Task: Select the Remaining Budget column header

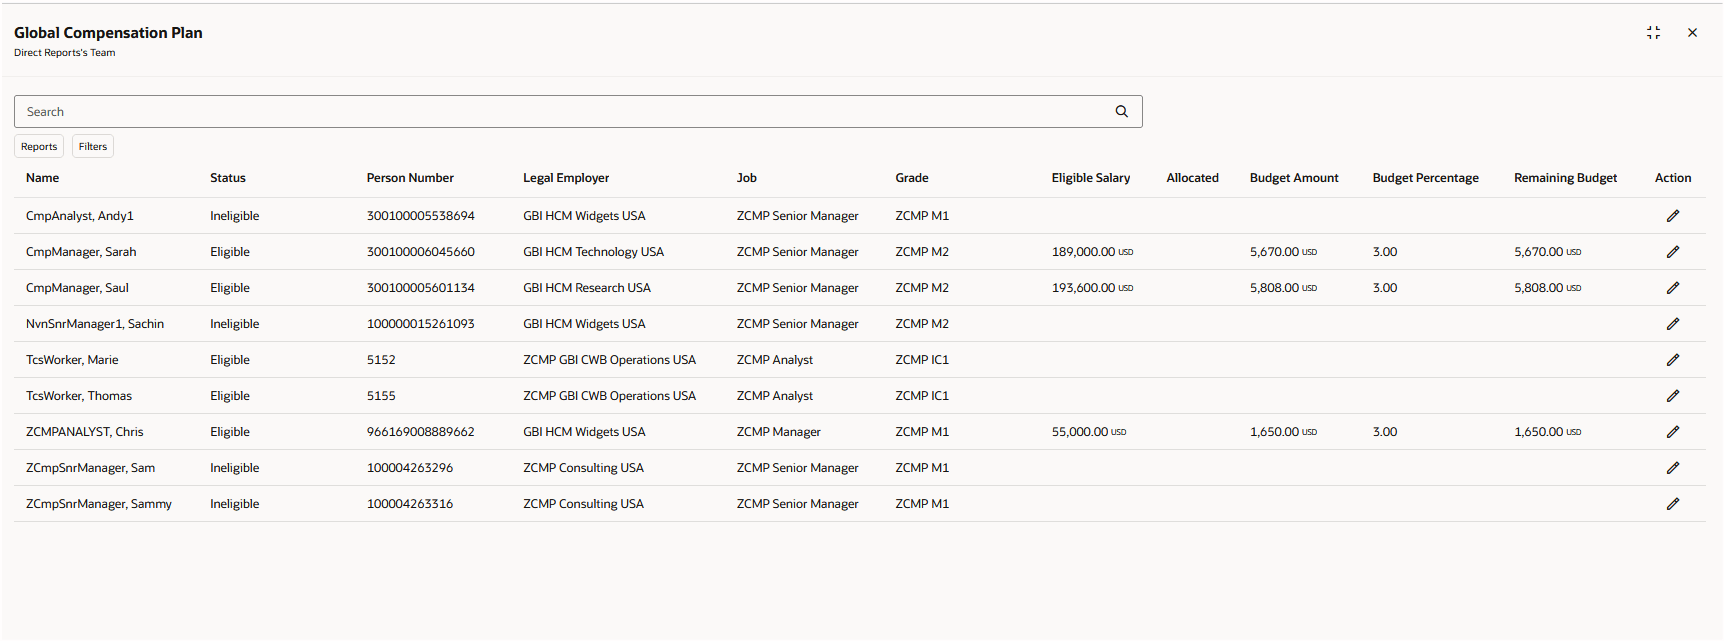Action: click(1565, 178)
